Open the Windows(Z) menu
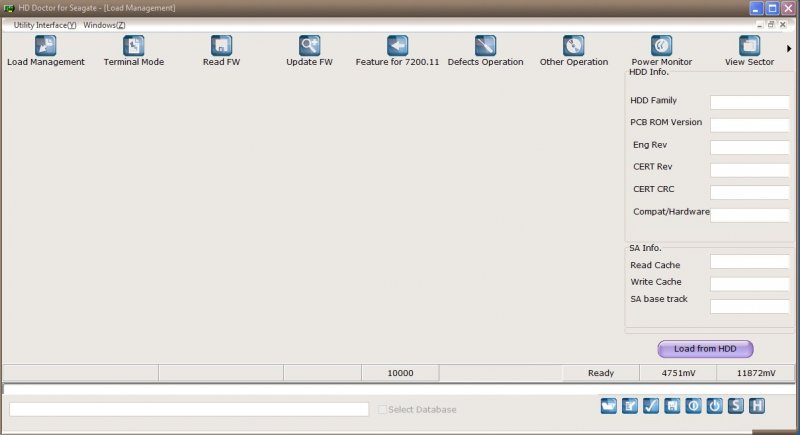 point(104,25)
